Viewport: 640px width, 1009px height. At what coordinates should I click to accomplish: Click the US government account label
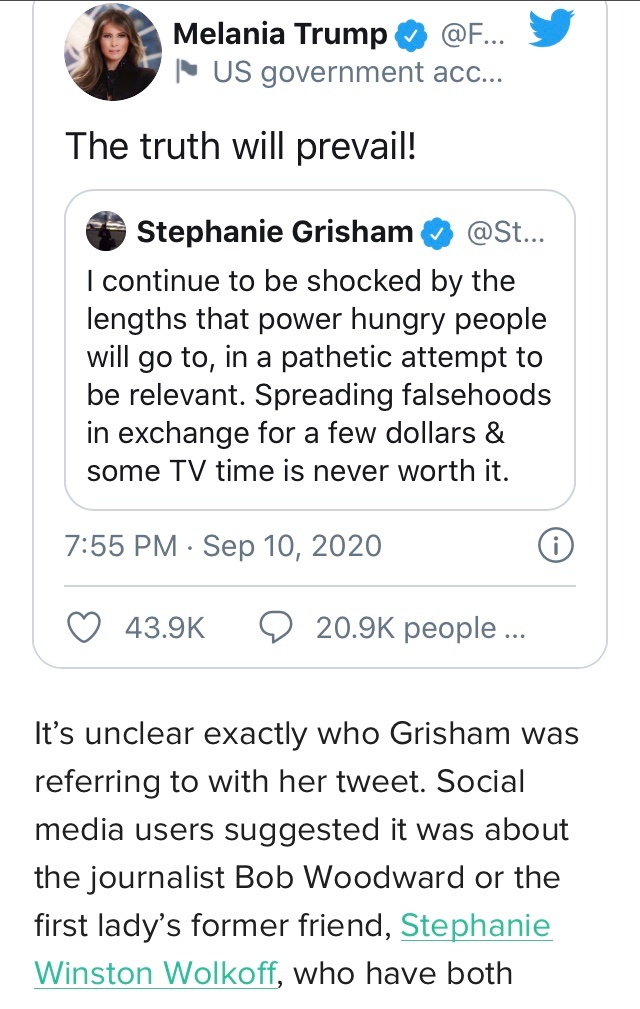(357, 72)
